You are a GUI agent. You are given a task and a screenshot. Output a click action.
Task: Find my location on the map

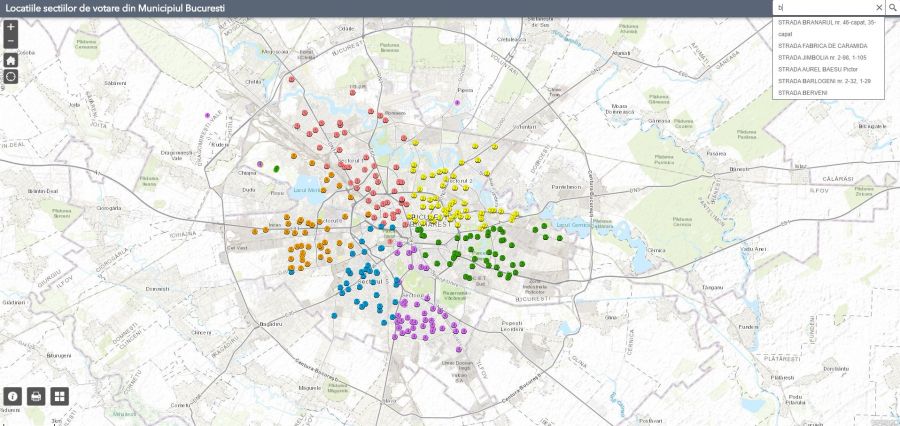coord(10,77)
